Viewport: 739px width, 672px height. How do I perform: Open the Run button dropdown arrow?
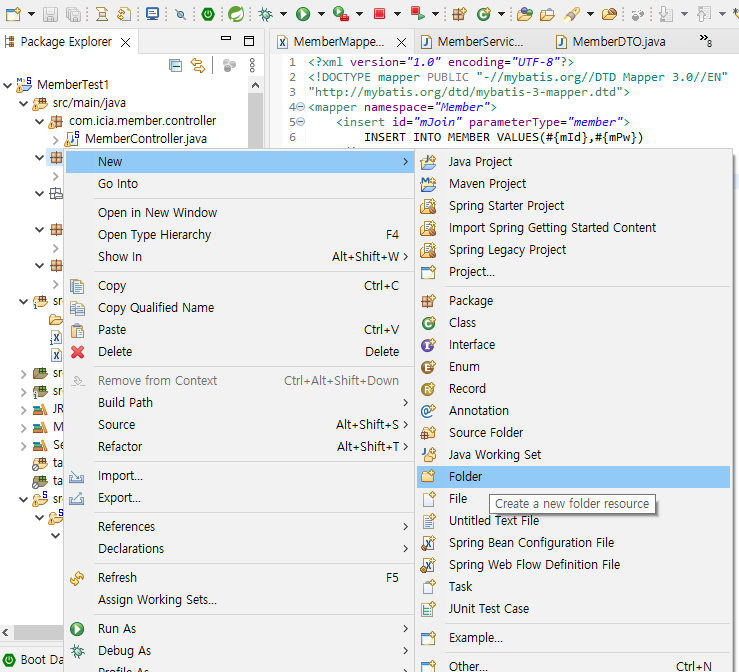(321, 14)
